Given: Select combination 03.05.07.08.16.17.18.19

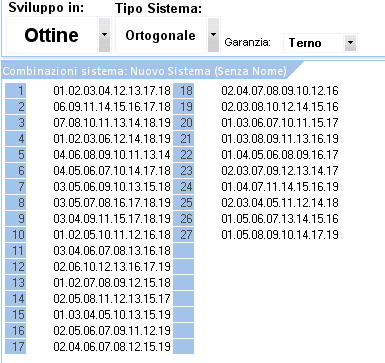Looking at the screenshot, I should coord(112,203).
